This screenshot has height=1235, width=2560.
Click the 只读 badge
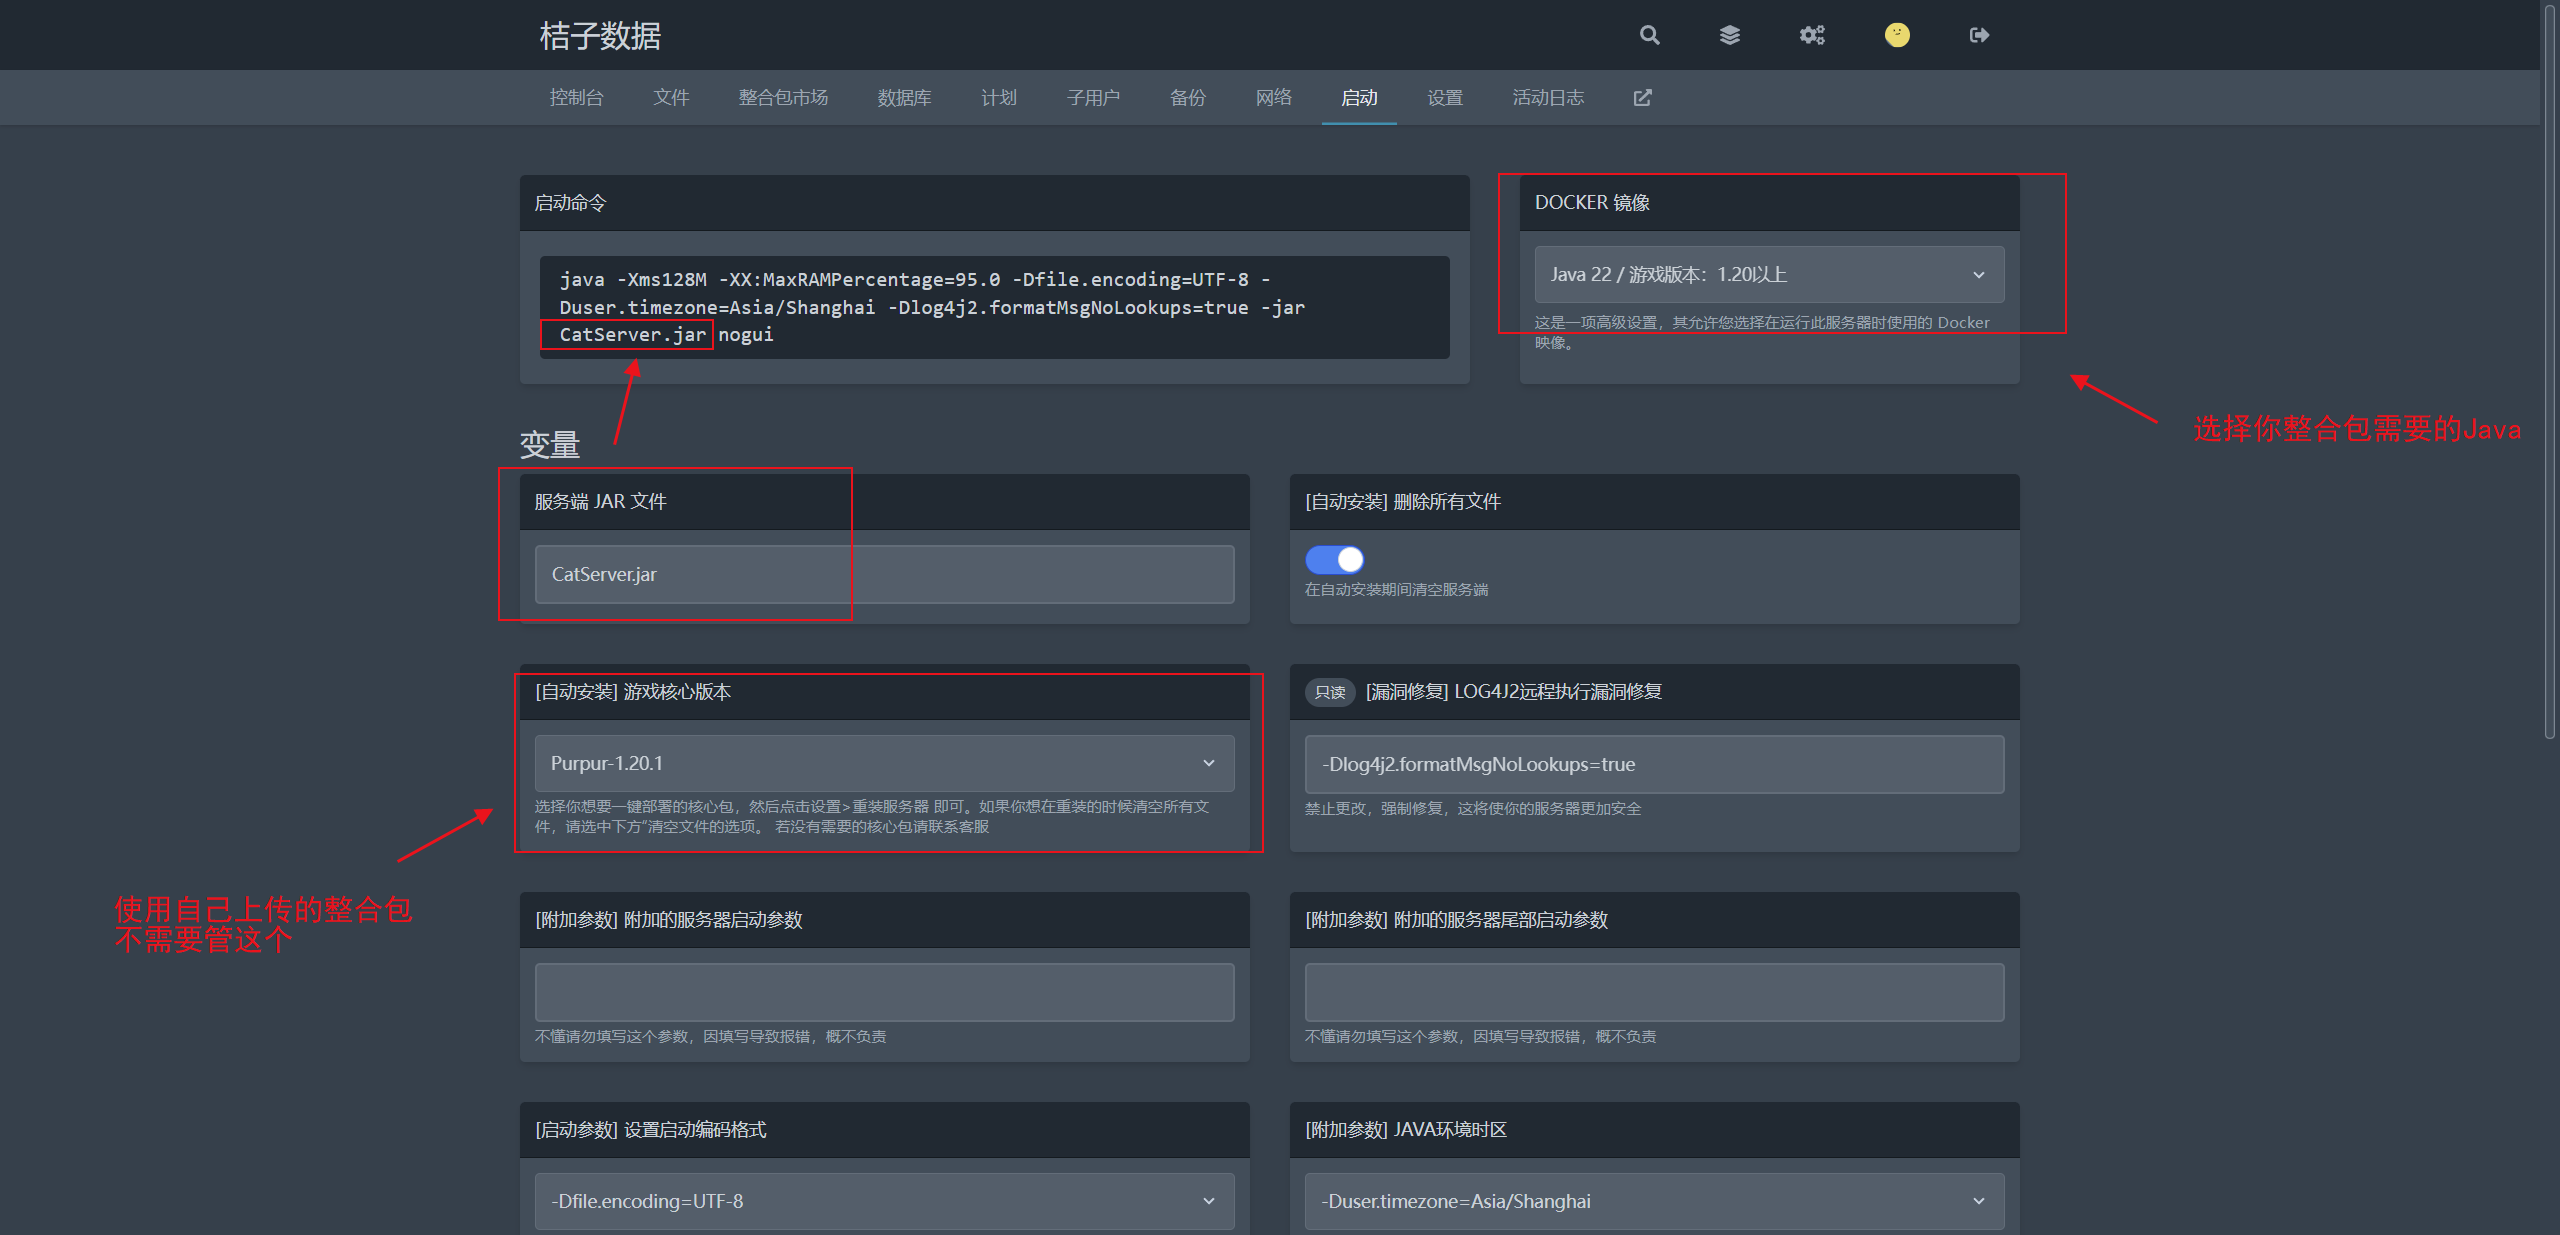[1329, 692]
